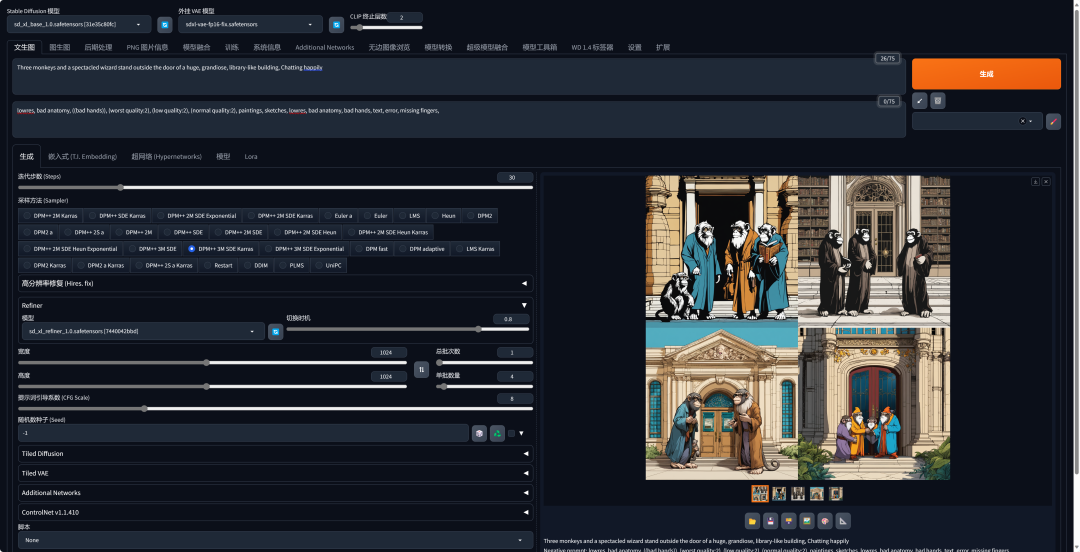The image size is (1080, 552).
Task: Choose the DPM++ 2M Karras sampler
Action: tap(50, 215)
